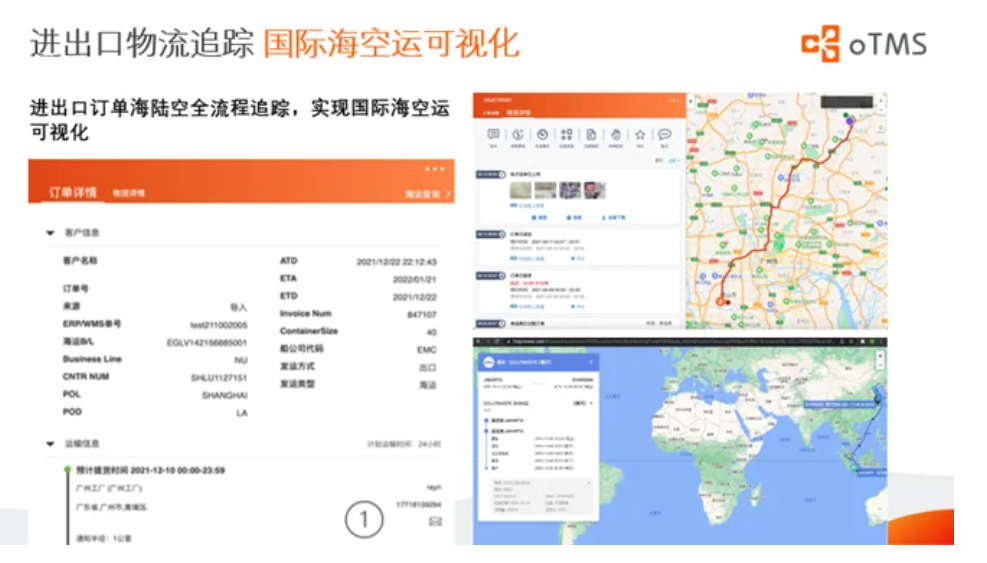Switch to the 物流详情 tab
Image resolution: width=987 pixels, height=563 pixels.
pyautogui.click(x=128, y=193)
